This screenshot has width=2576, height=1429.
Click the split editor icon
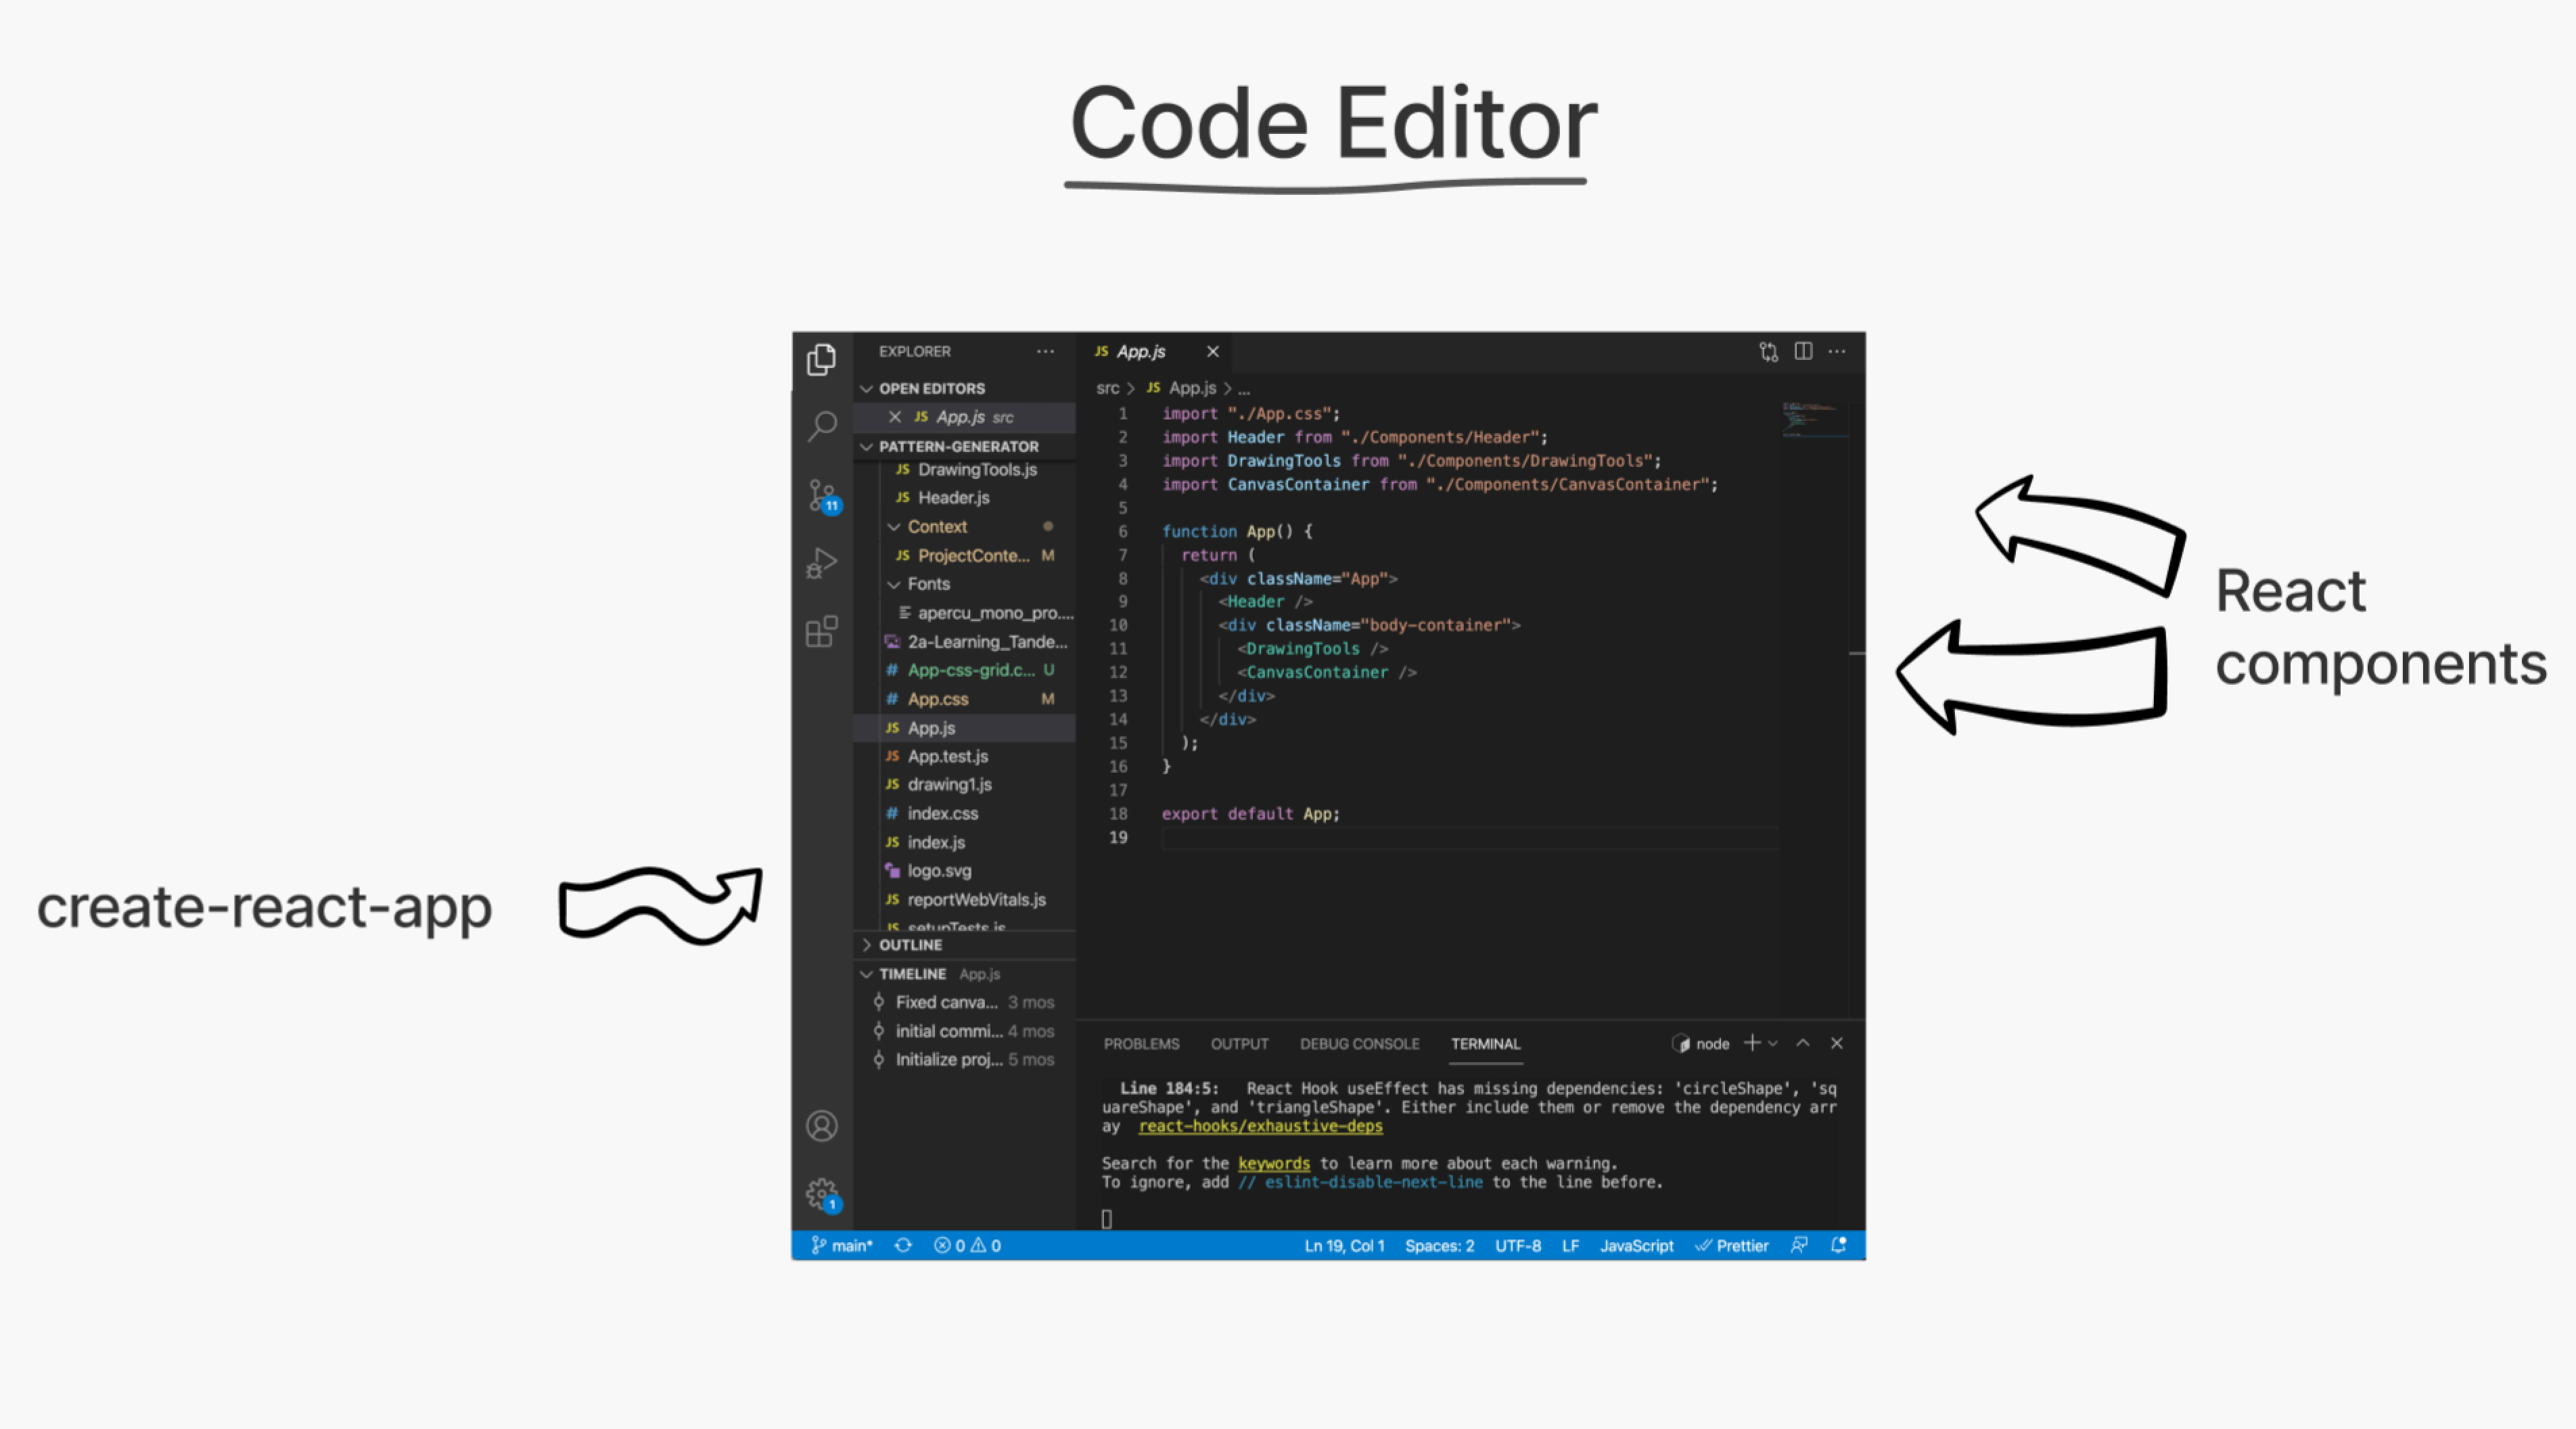click(x=1803, y=351)
